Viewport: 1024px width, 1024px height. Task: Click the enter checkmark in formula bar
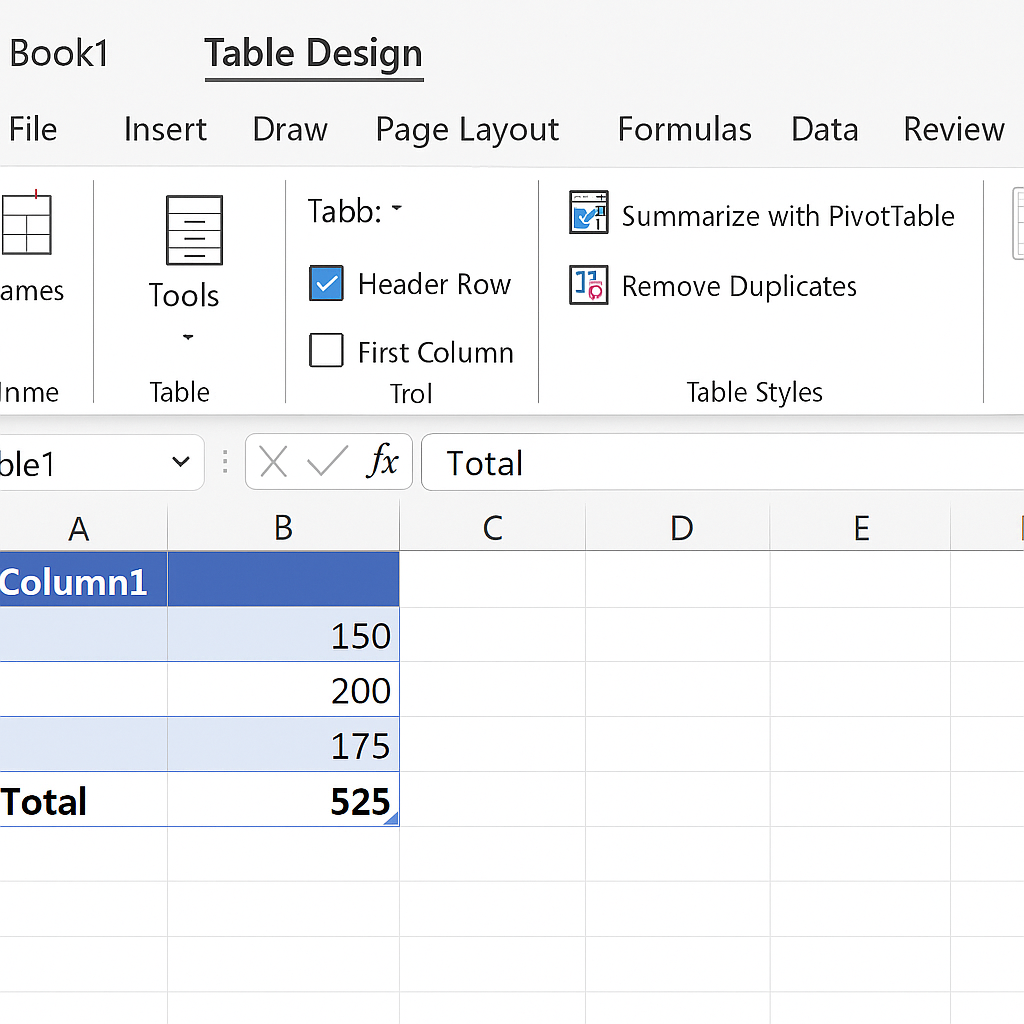click(x=327, y=462)
